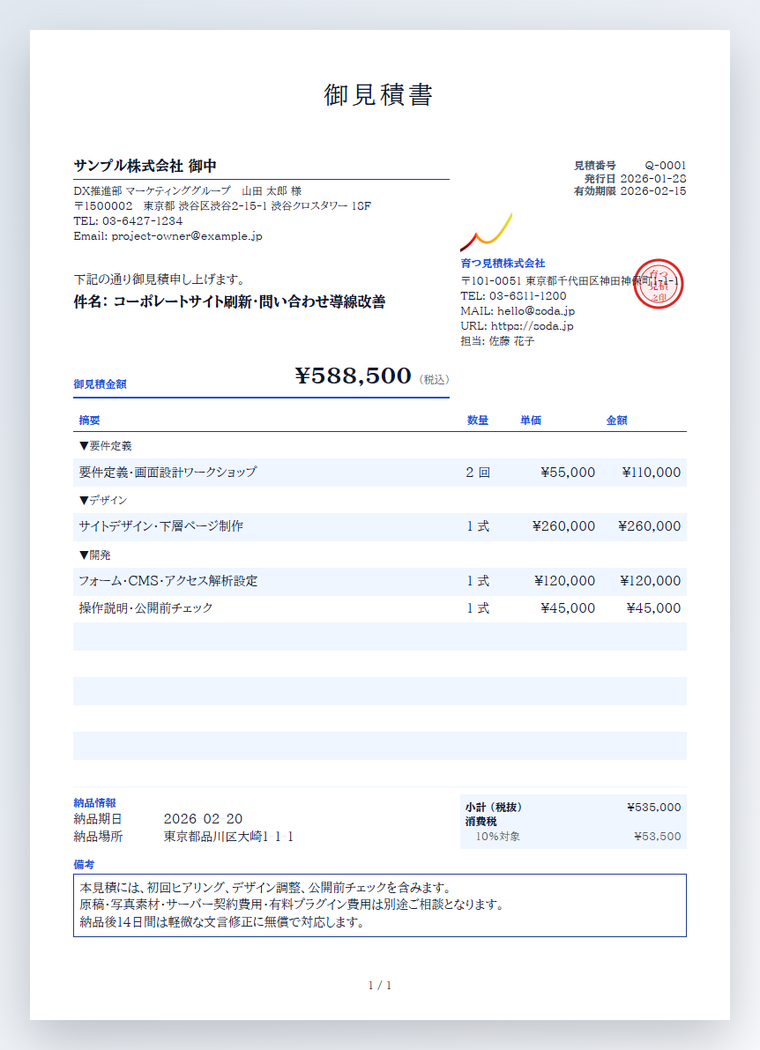Click the page number 1 / 1

380,986
